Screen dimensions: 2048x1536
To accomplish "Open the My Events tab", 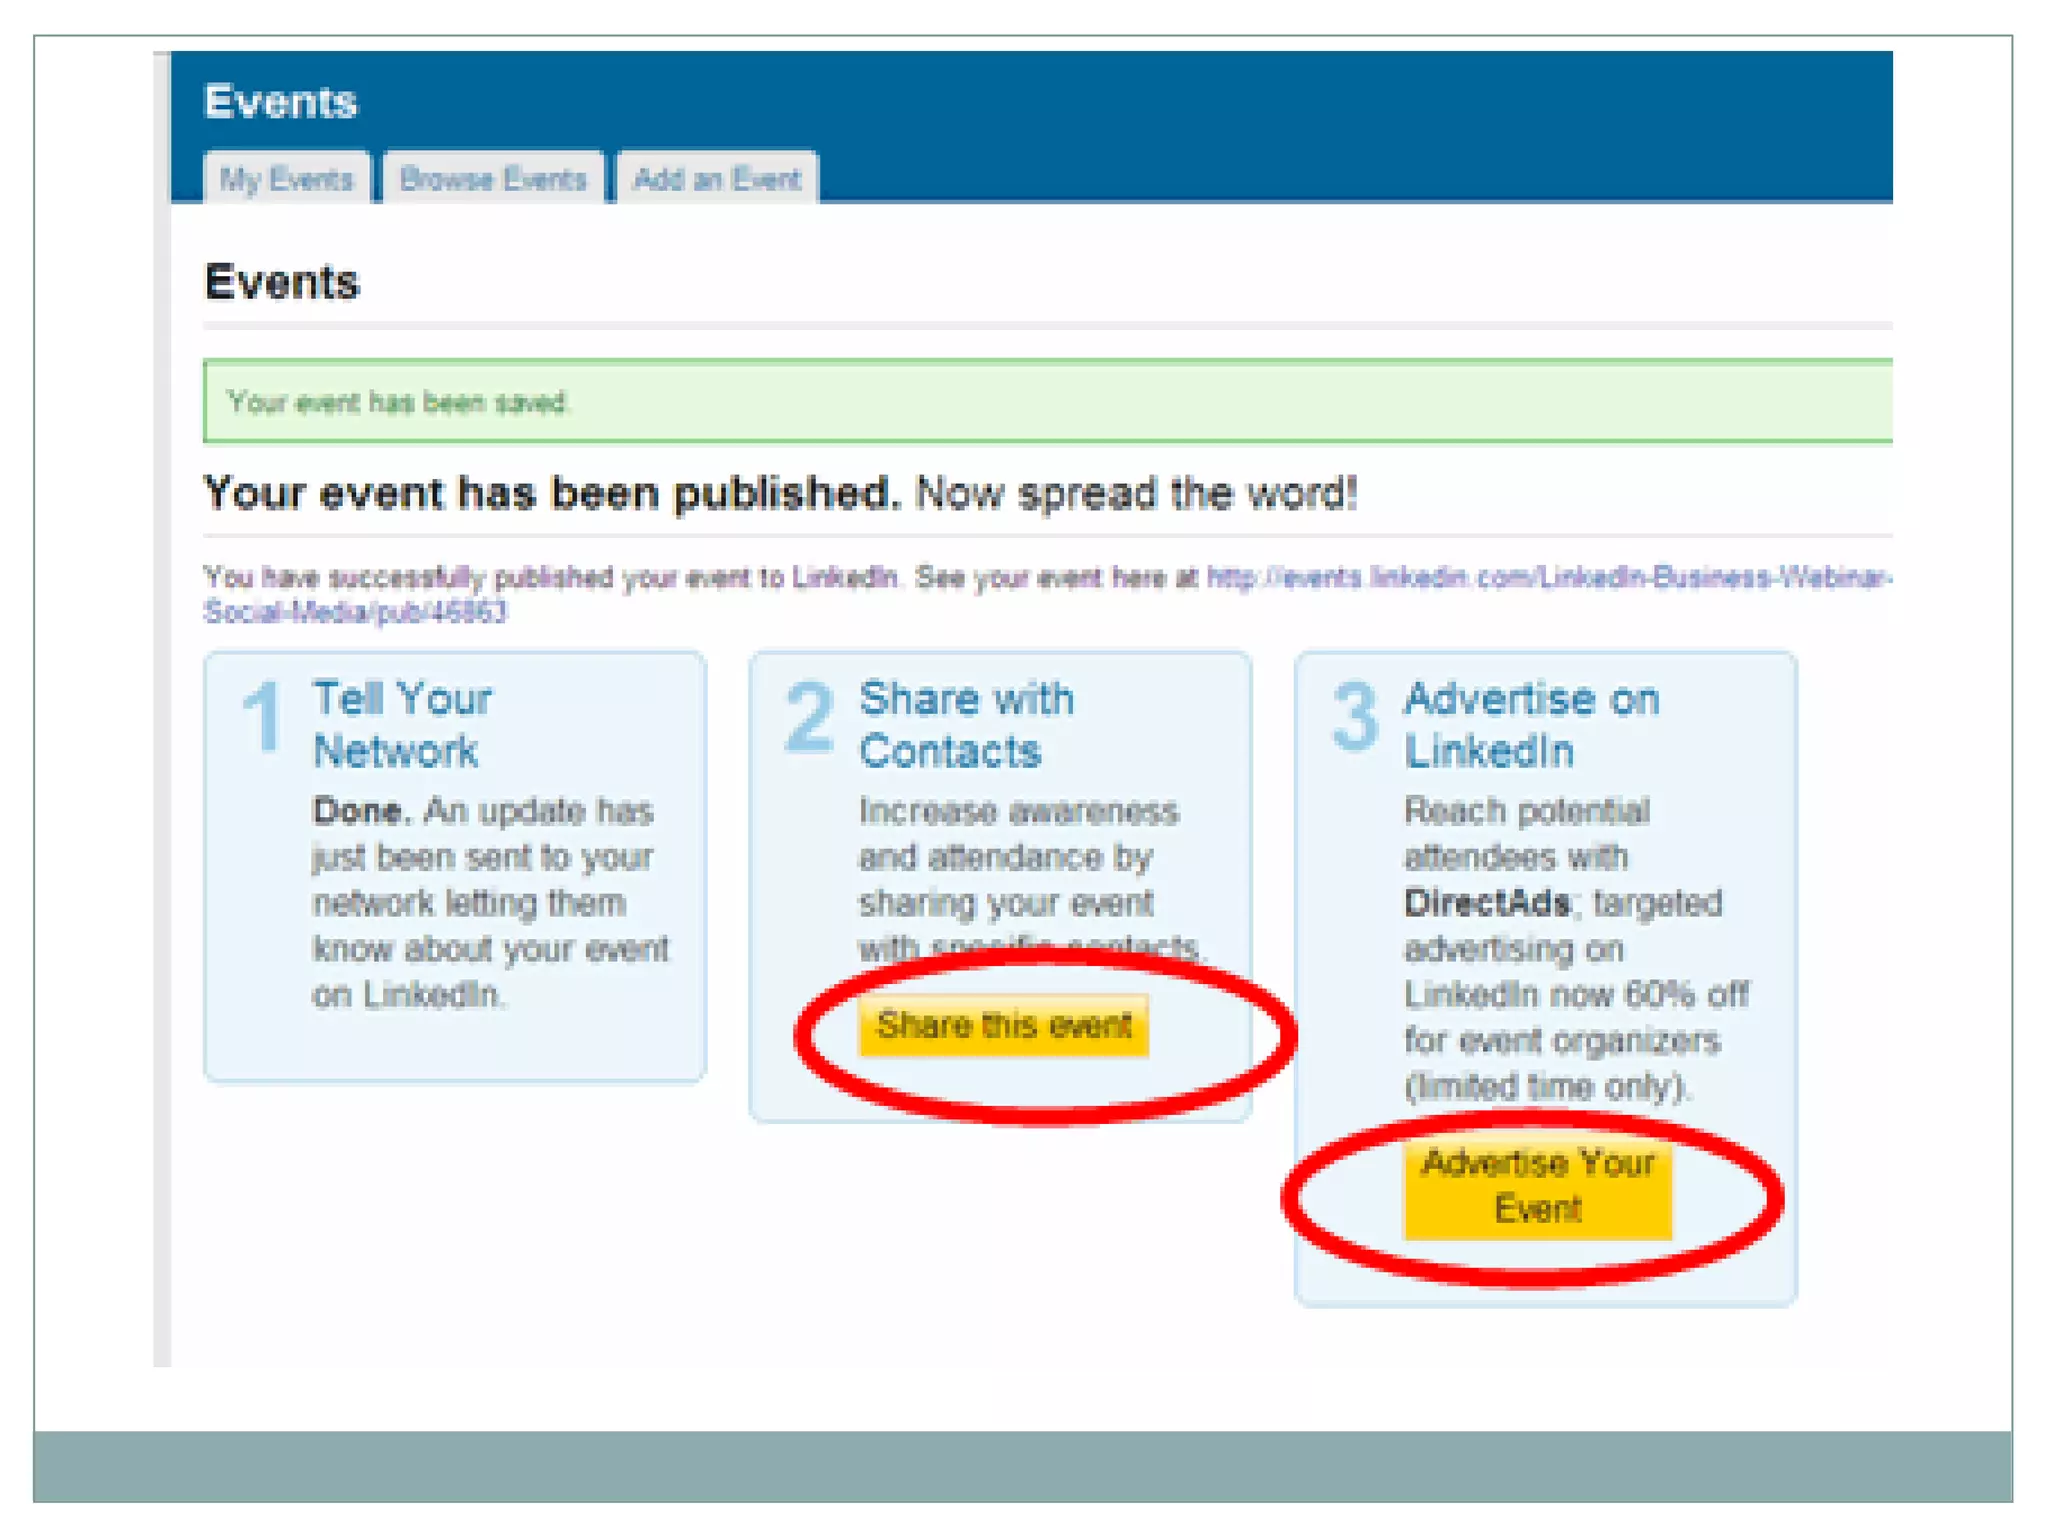I will 286,179.
